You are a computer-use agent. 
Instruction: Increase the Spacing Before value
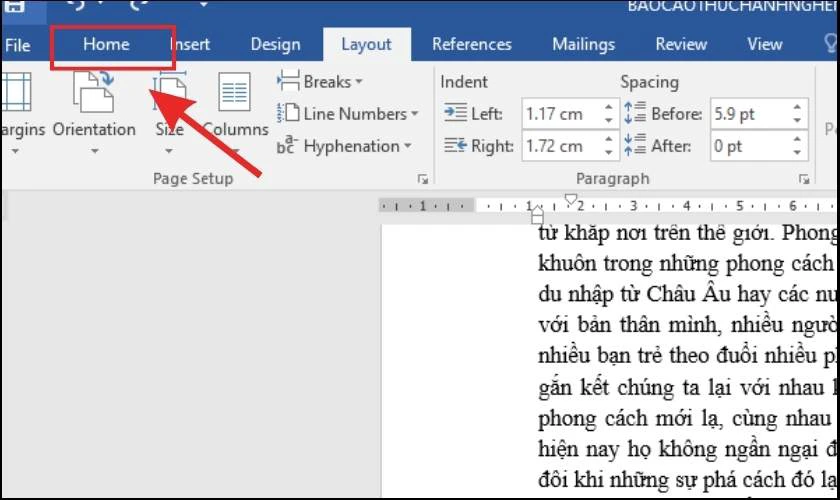point(797,107)
